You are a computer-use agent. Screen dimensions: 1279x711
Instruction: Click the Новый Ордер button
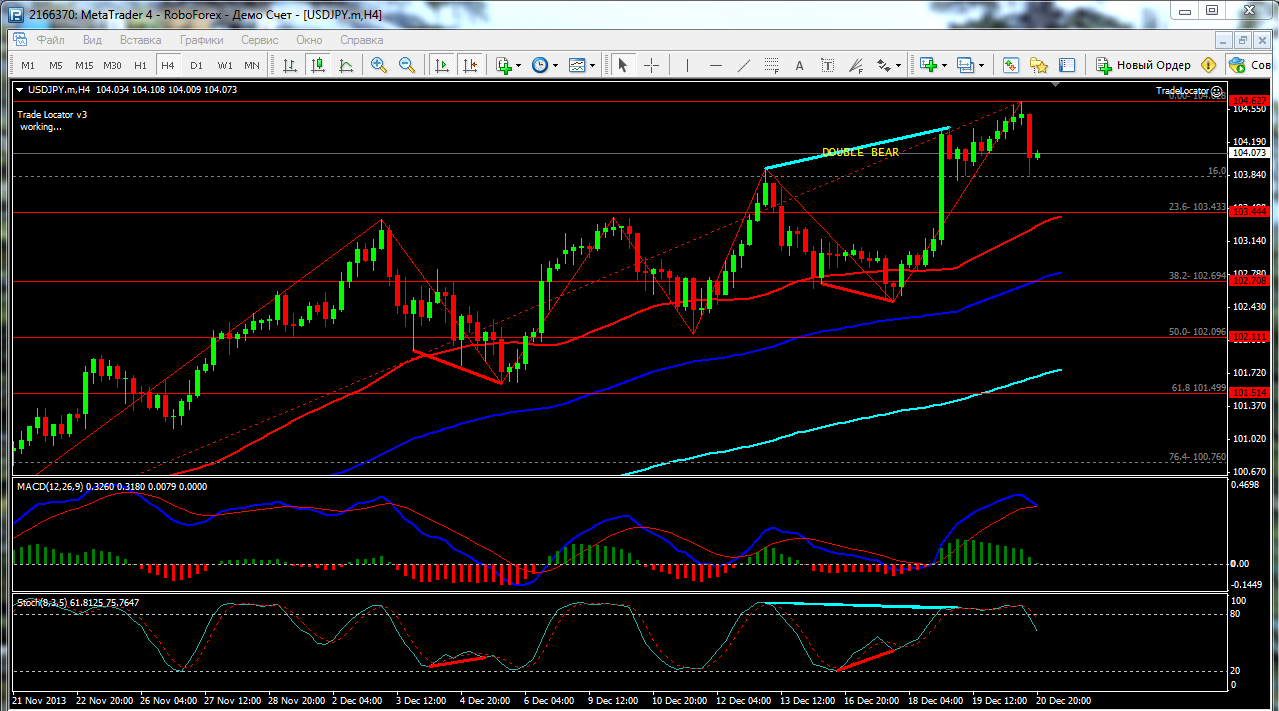click(x=1143, y=65)
